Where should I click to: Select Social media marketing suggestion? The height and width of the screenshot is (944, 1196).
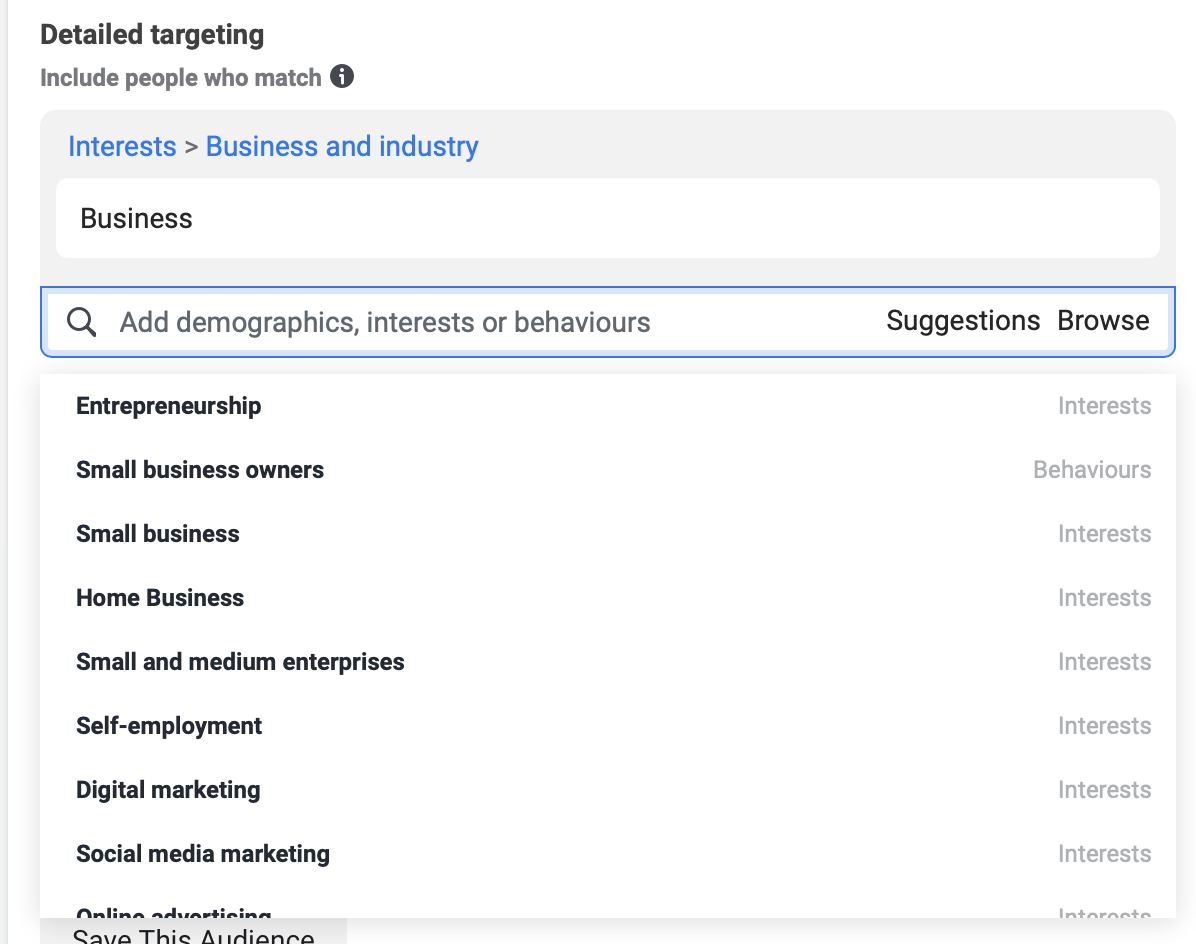coord(203,854)
